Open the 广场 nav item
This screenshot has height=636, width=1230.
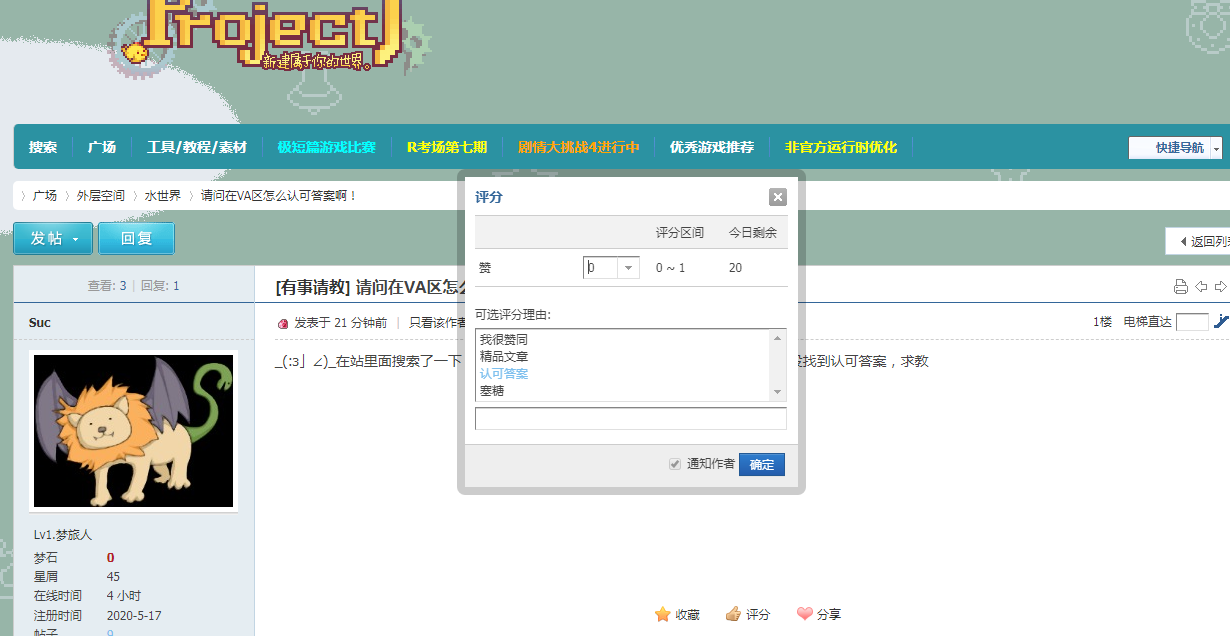coord(102,147)
